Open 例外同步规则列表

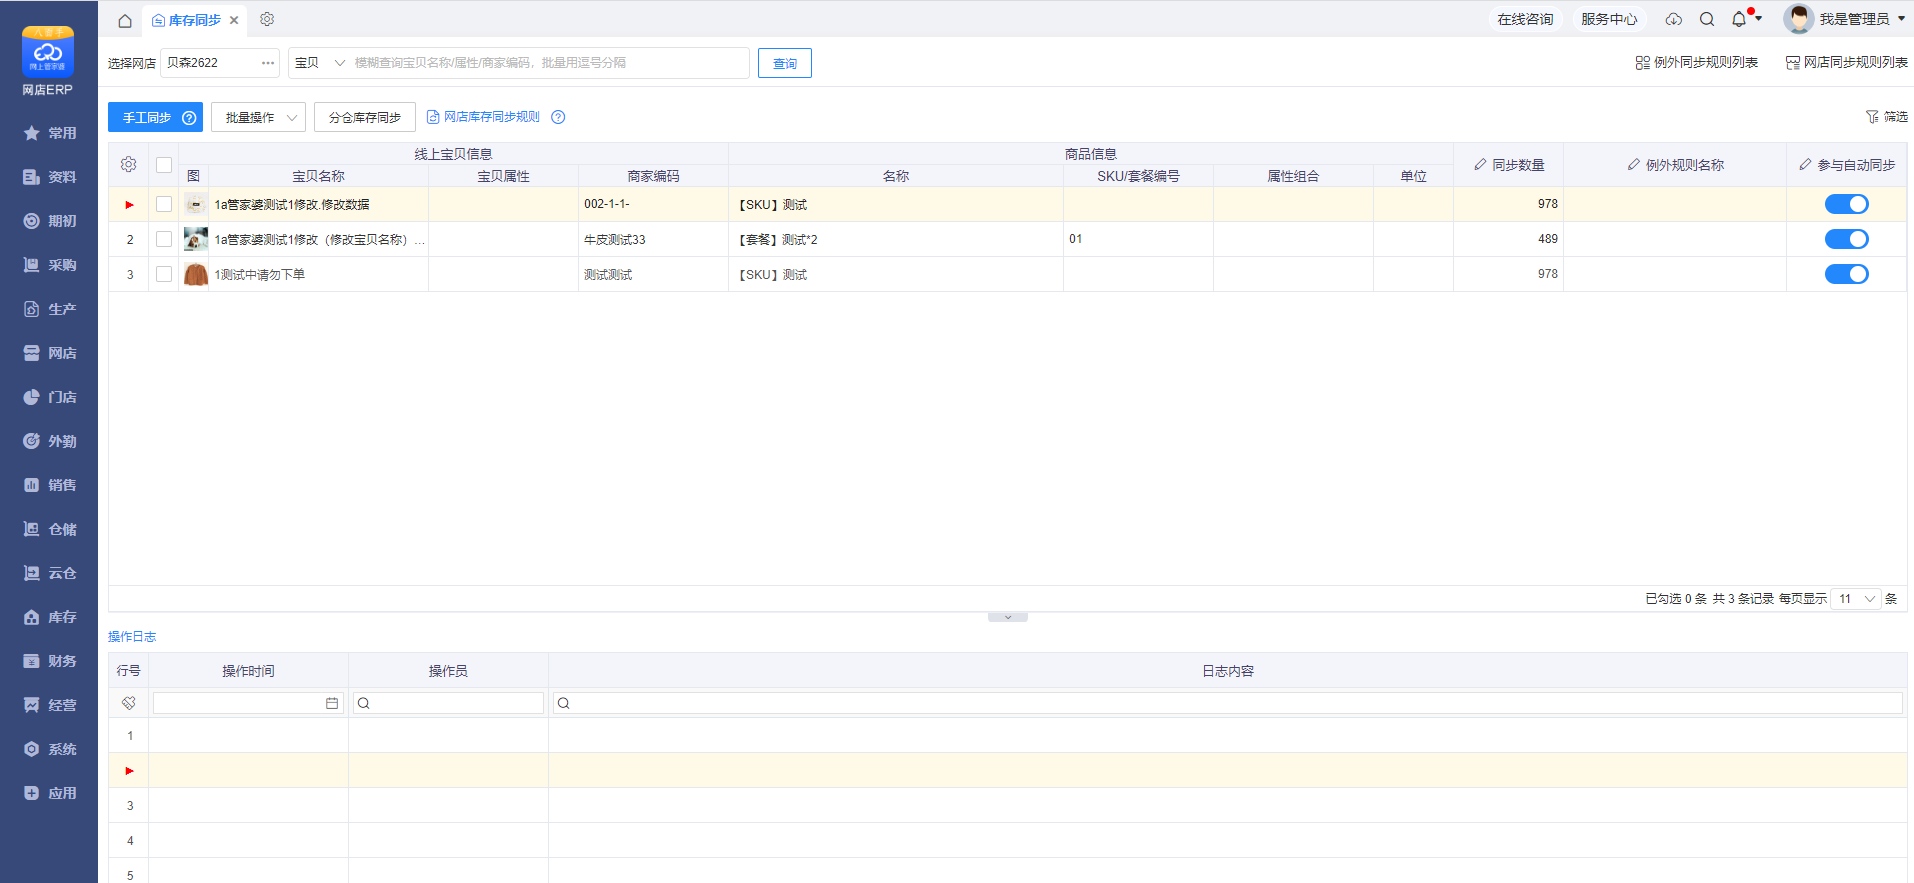pyautogui.click(x=1696, y=62)
